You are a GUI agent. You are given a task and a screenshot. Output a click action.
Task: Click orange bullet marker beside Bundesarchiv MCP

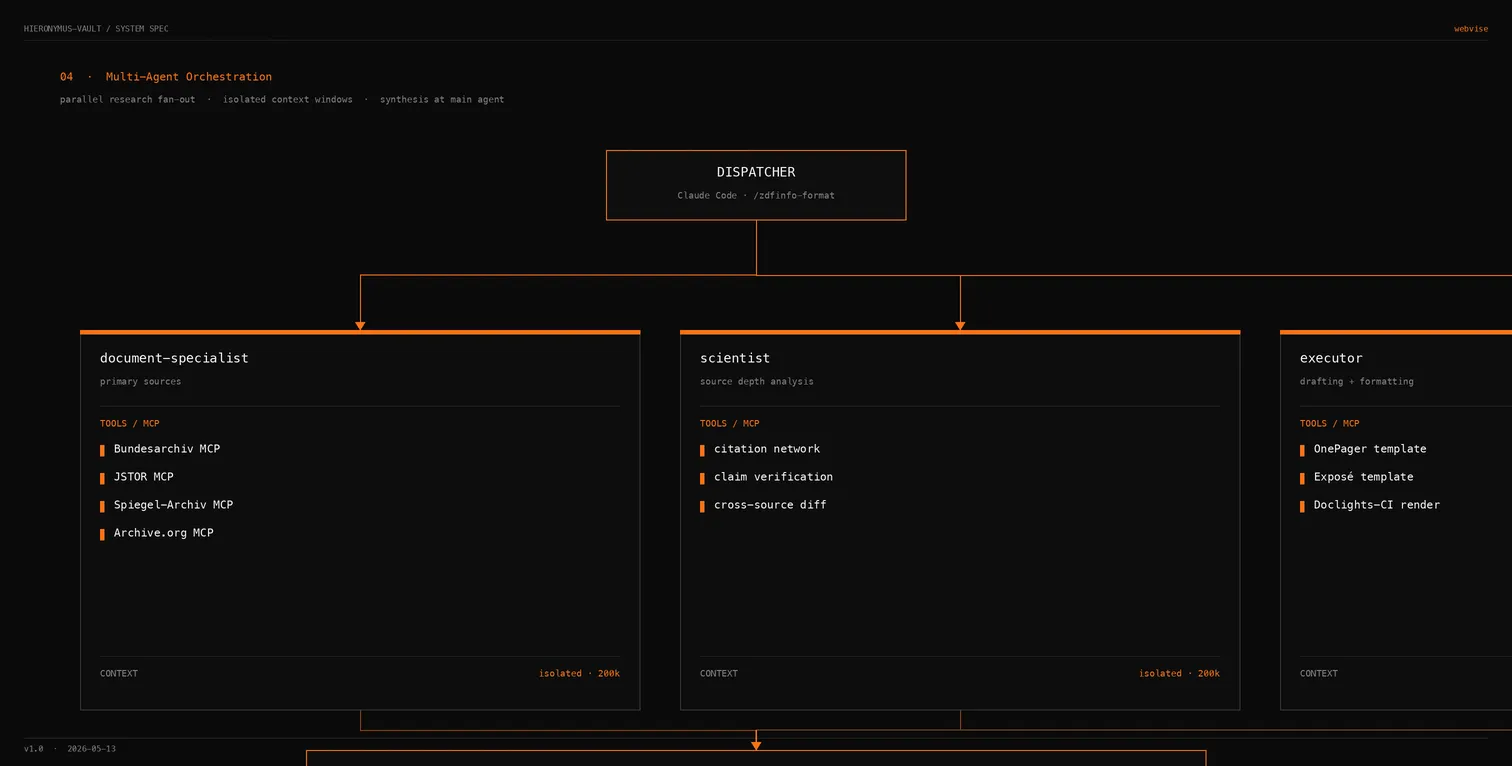coord(102,450)
